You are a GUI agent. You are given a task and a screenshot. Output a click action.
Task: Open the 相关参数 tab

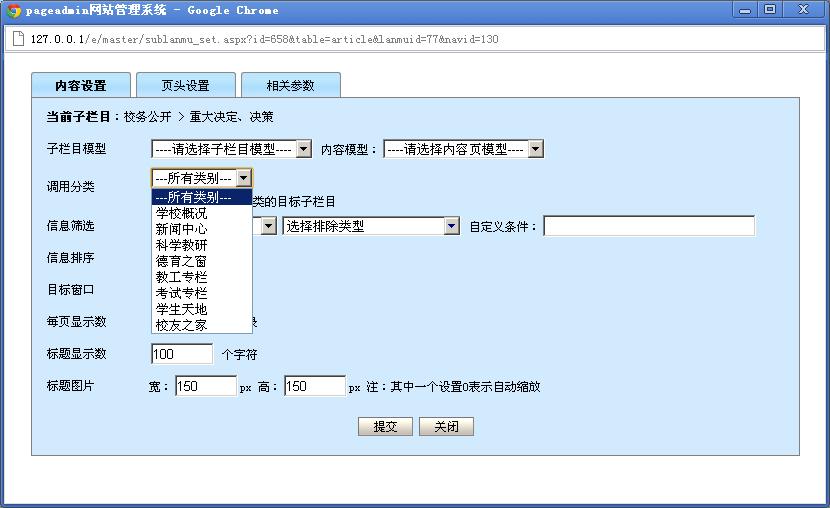coord(290,86)
